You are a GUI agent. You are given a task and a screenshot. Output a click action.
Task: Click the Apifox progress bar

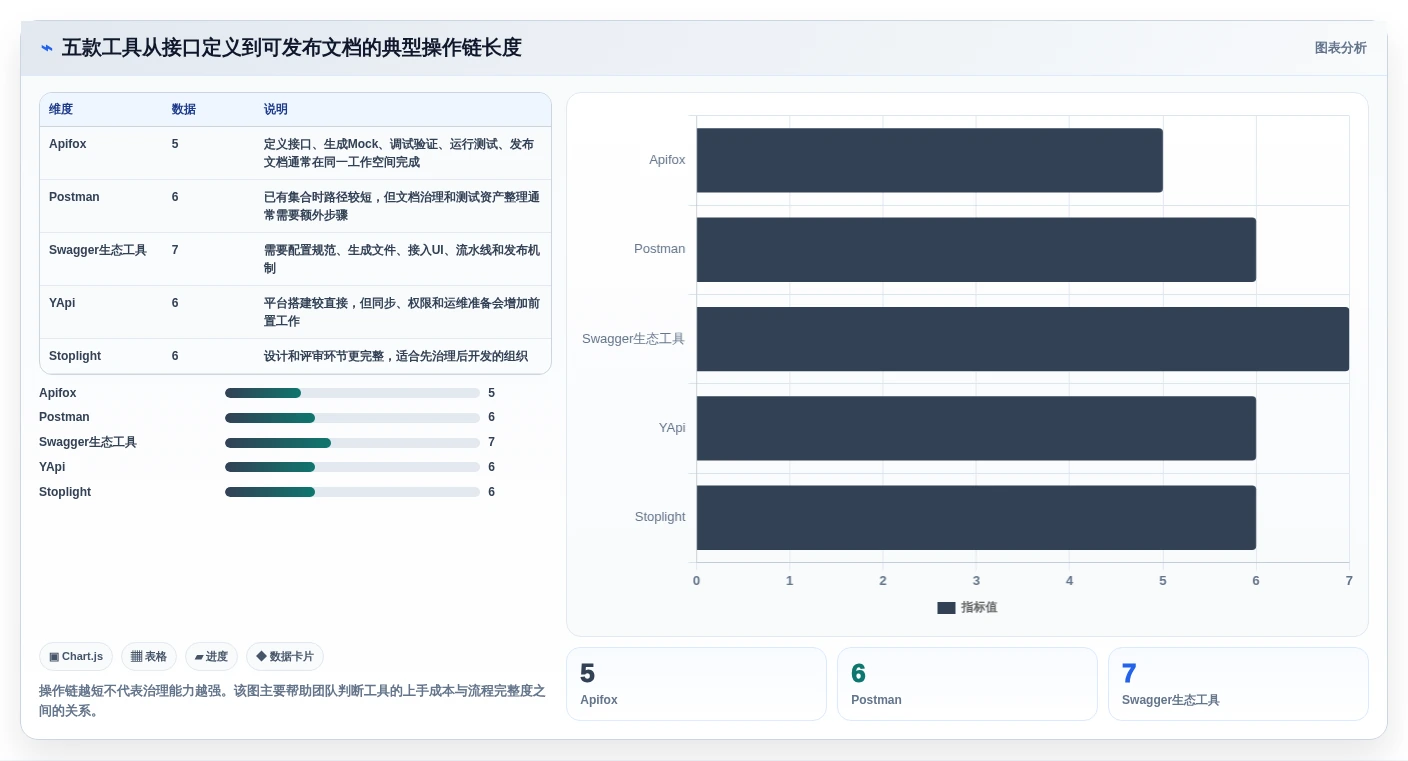click(x=352, y=393)
